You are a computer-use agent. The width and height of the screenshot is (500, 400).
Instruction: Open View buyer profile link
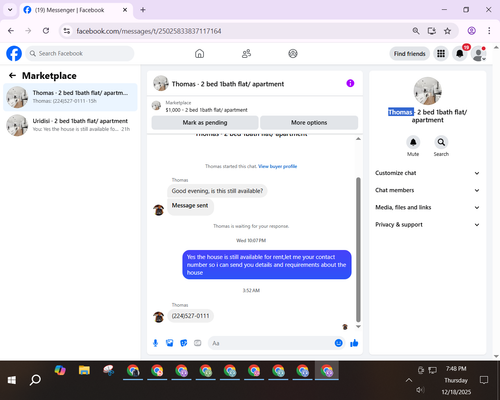coord(277,166)
